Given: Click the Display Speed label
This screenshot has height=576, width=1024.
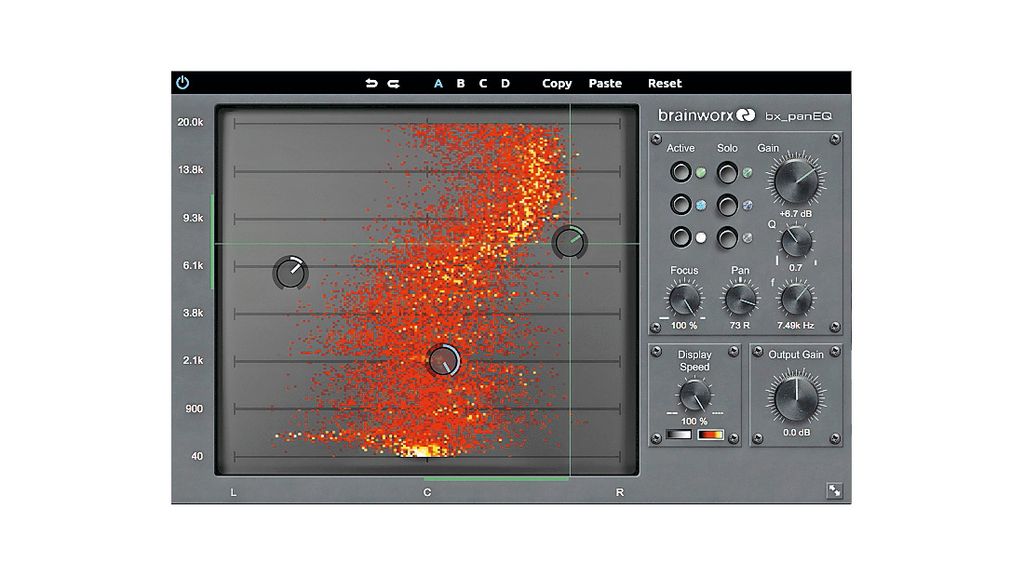Looking at the screenshot, I should coord(694,360).
